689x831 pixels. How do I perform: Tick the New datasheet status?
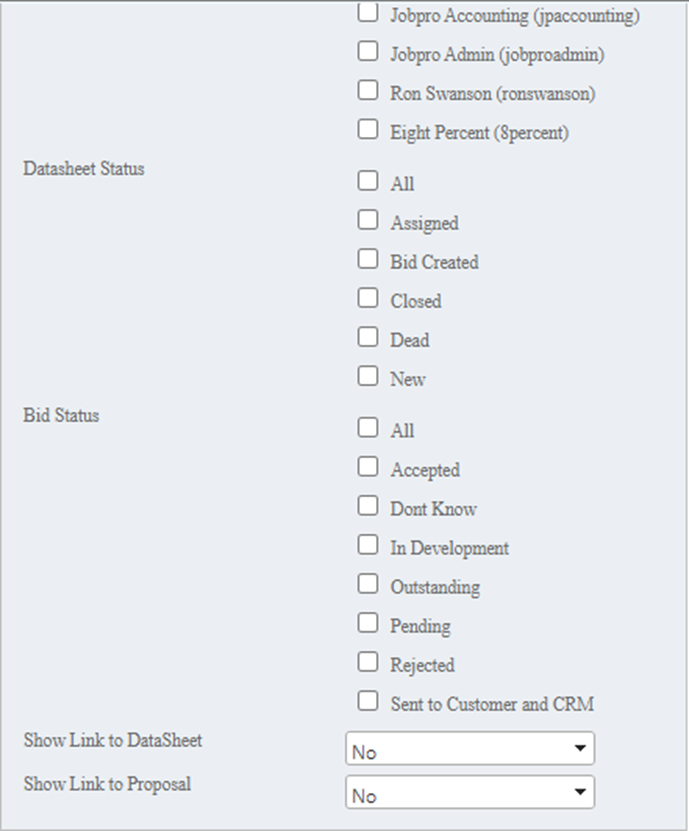click(368, 376)
